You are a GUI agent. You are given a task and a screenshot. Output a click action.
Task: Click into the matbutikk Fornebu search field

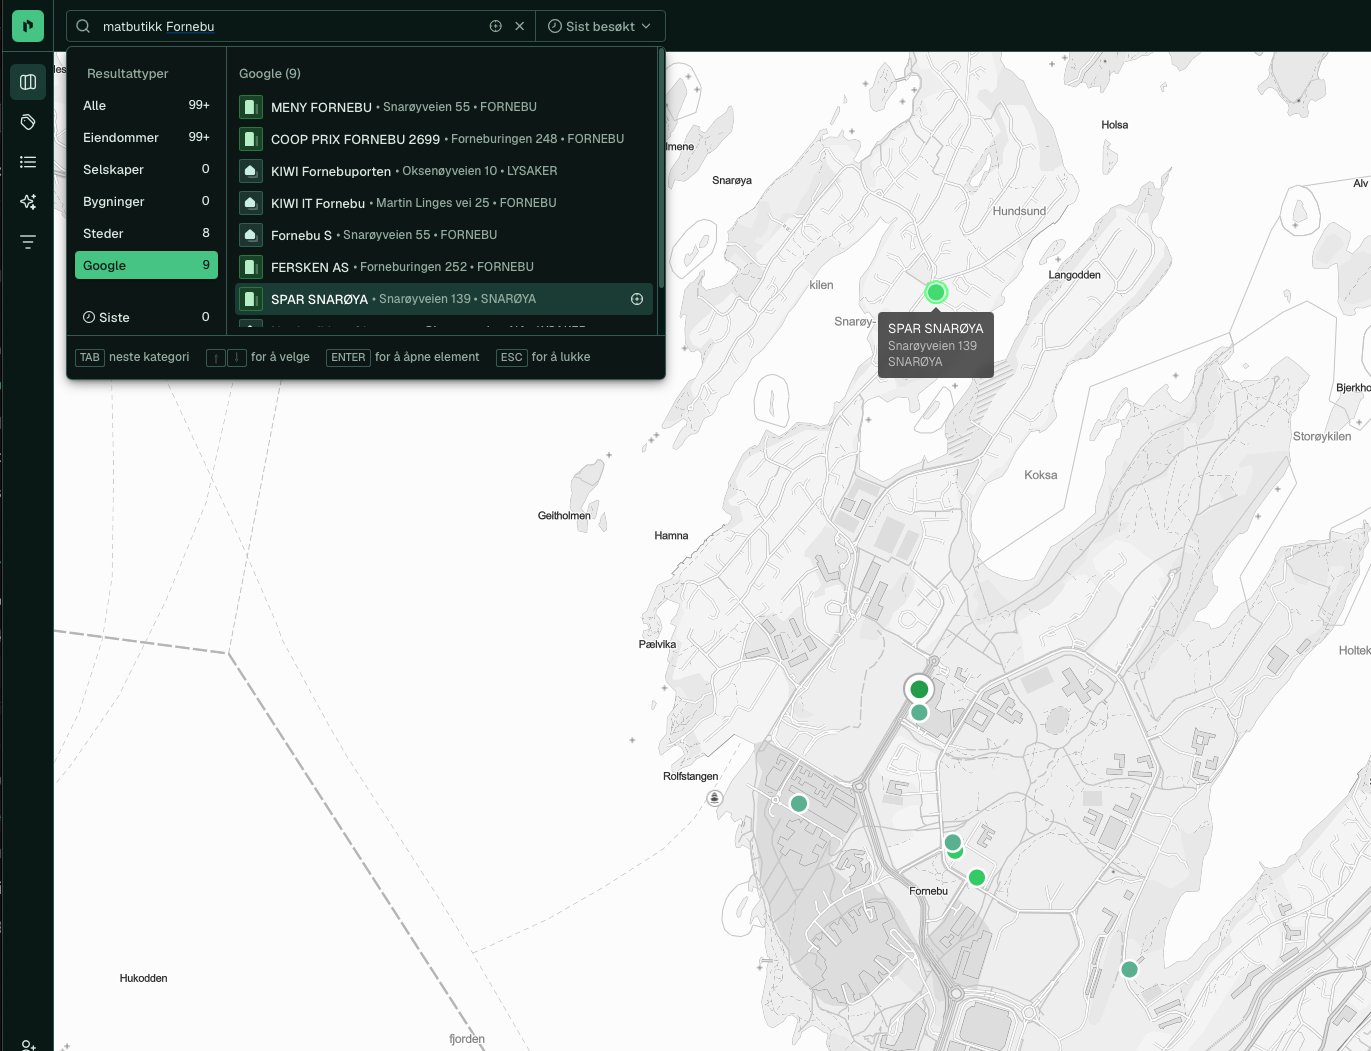tap(290, 26)
